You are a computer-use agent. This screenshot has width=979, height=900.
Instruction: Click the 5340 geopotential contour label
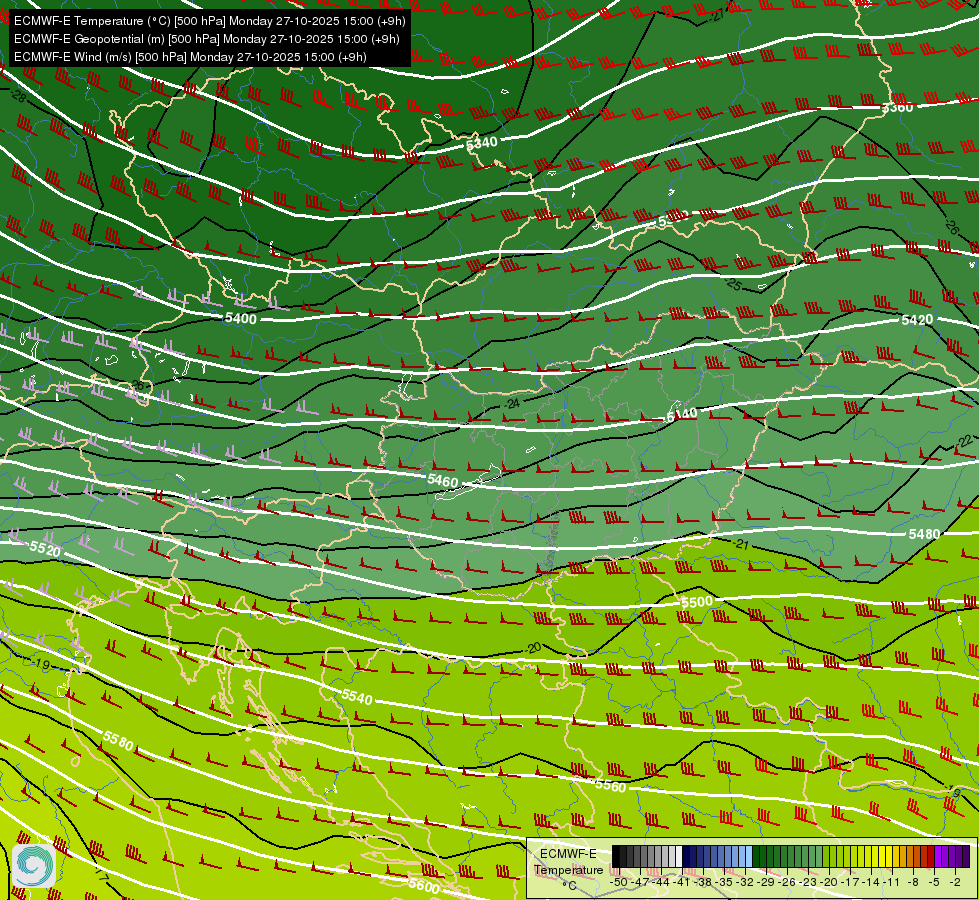coord(482,143)
